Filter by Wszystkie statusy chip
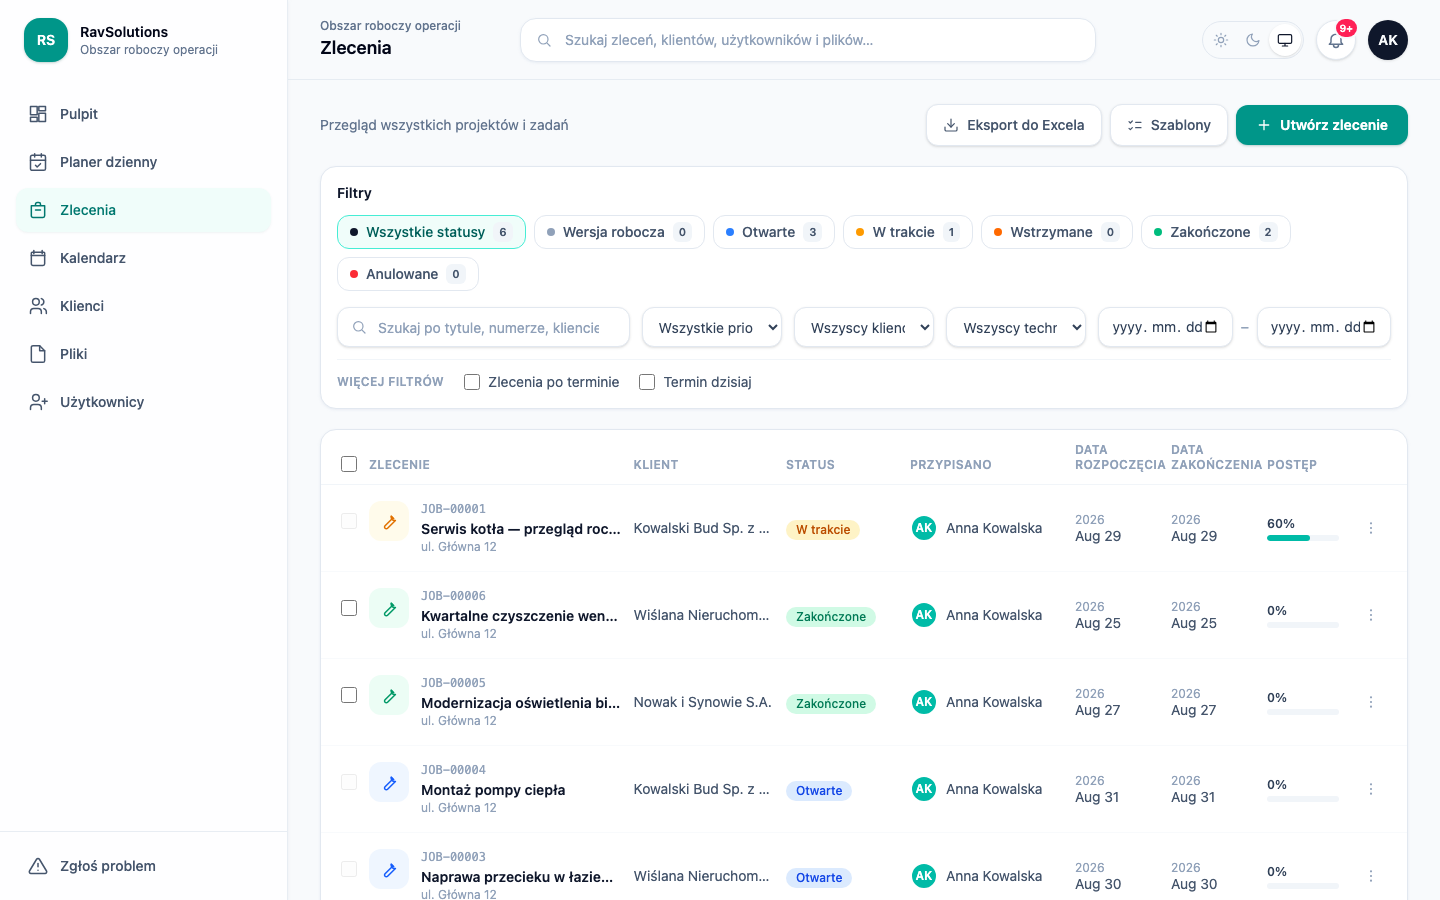Viewport: 1440px width, 900px height. point(431,232)
